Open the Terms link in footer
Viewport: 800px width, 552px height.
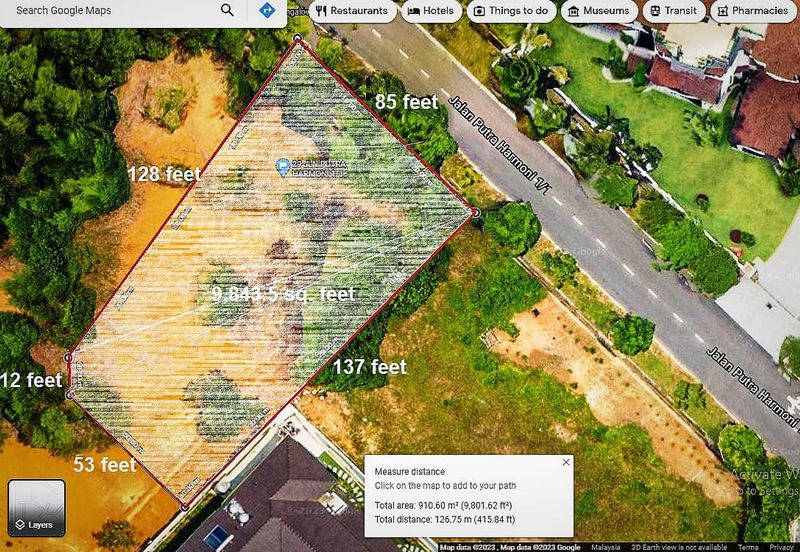click(749, 547)
